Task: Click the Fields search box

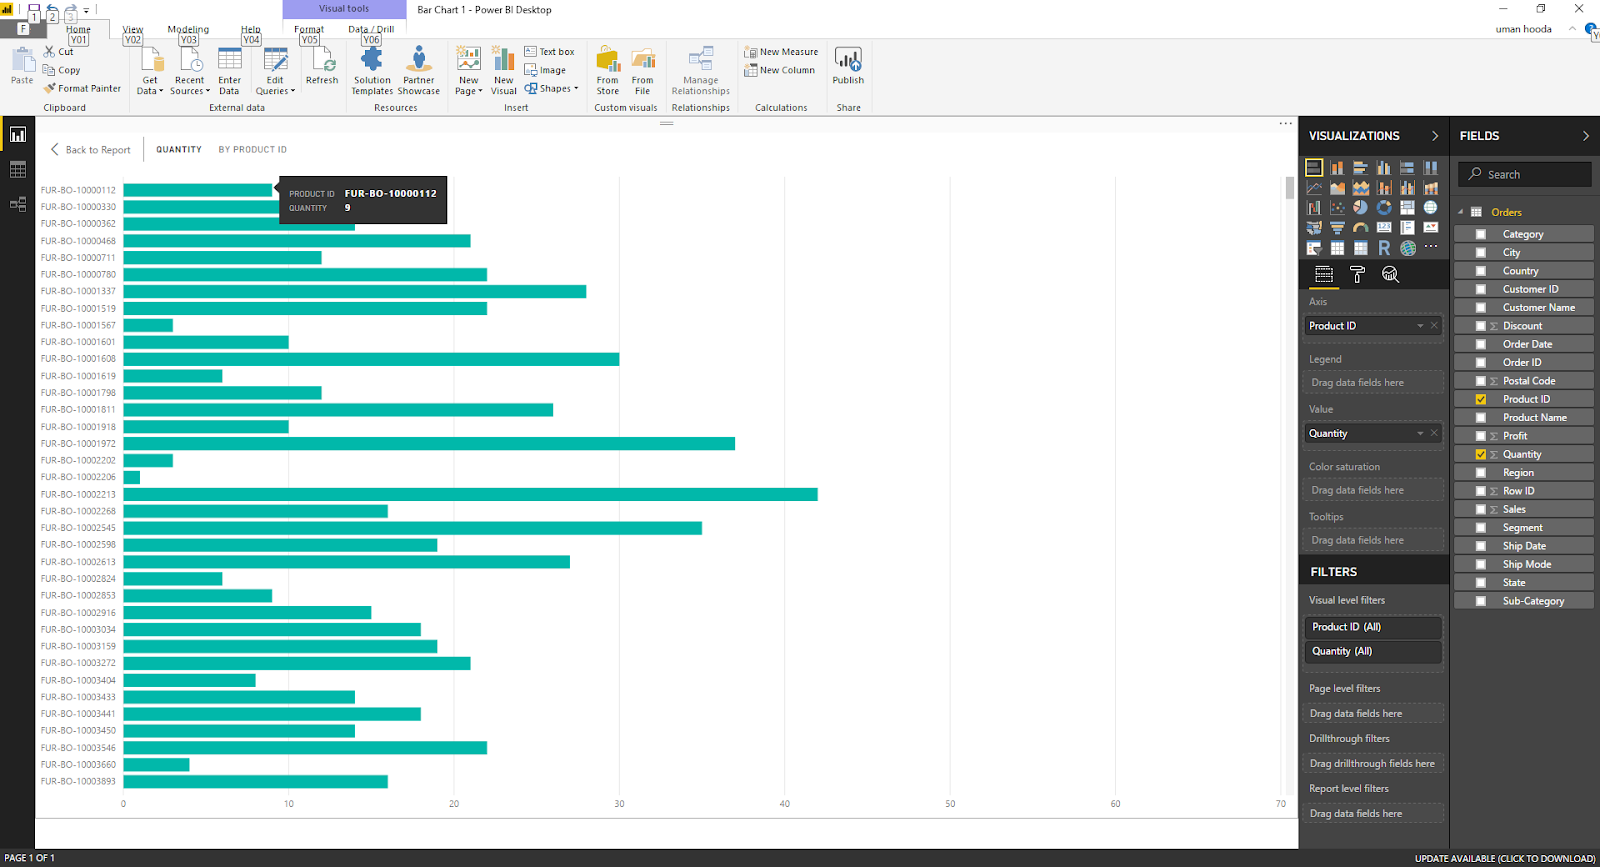Action: tap(1524, 174)
